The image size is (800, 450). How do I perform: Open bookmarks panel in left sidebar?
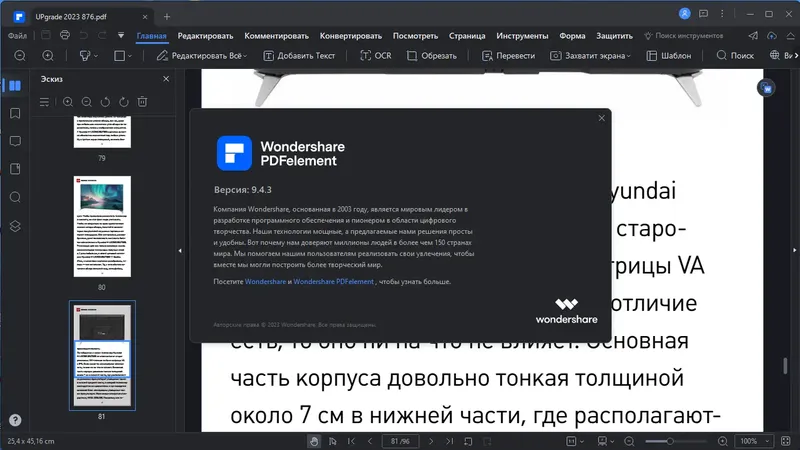click(x=15, y=113)
